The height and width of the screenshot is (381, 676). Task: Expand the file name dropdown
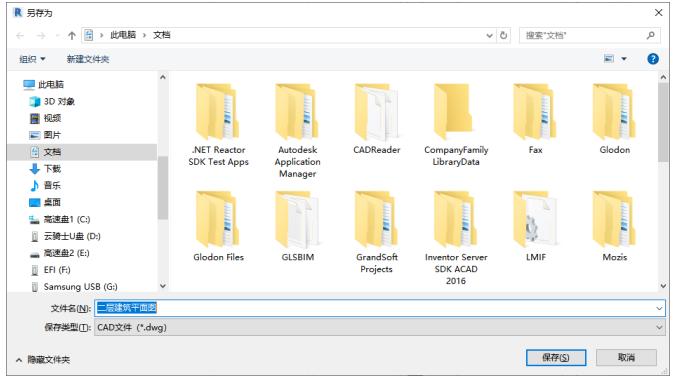659,308
